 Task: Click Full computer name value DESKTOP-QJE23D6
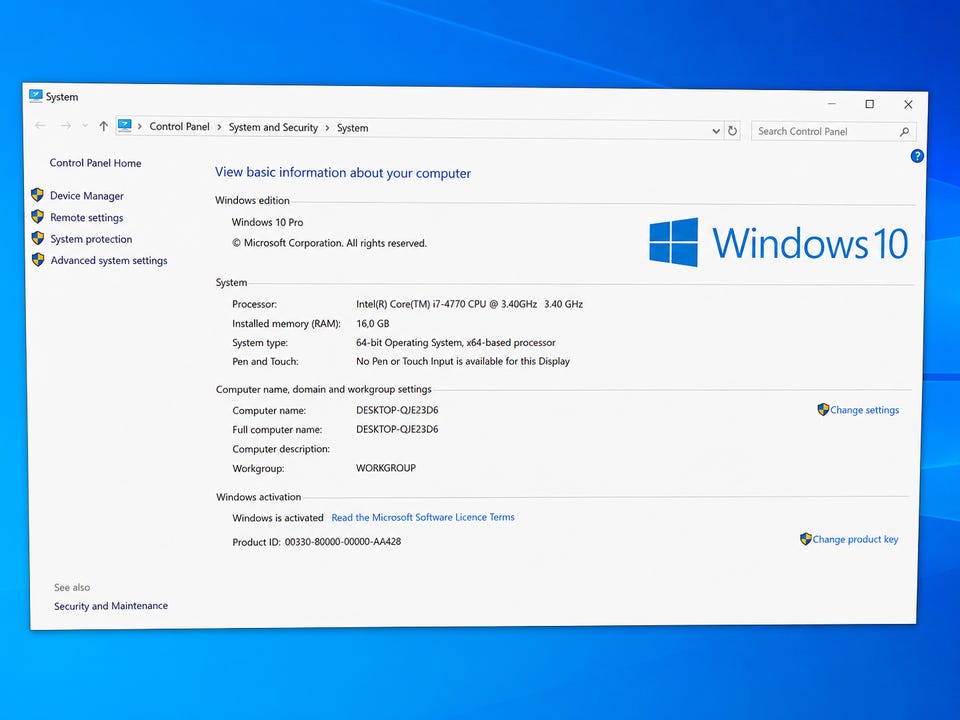397,429
